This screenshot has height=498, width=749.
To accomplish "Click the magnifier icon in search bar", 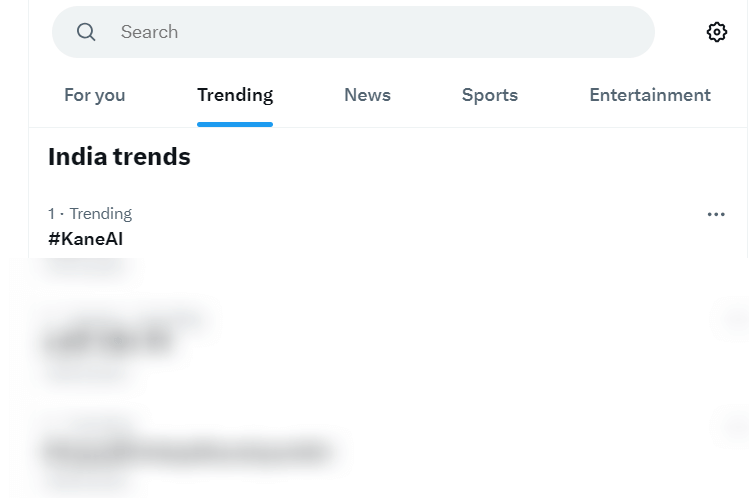I will [87, 32].
